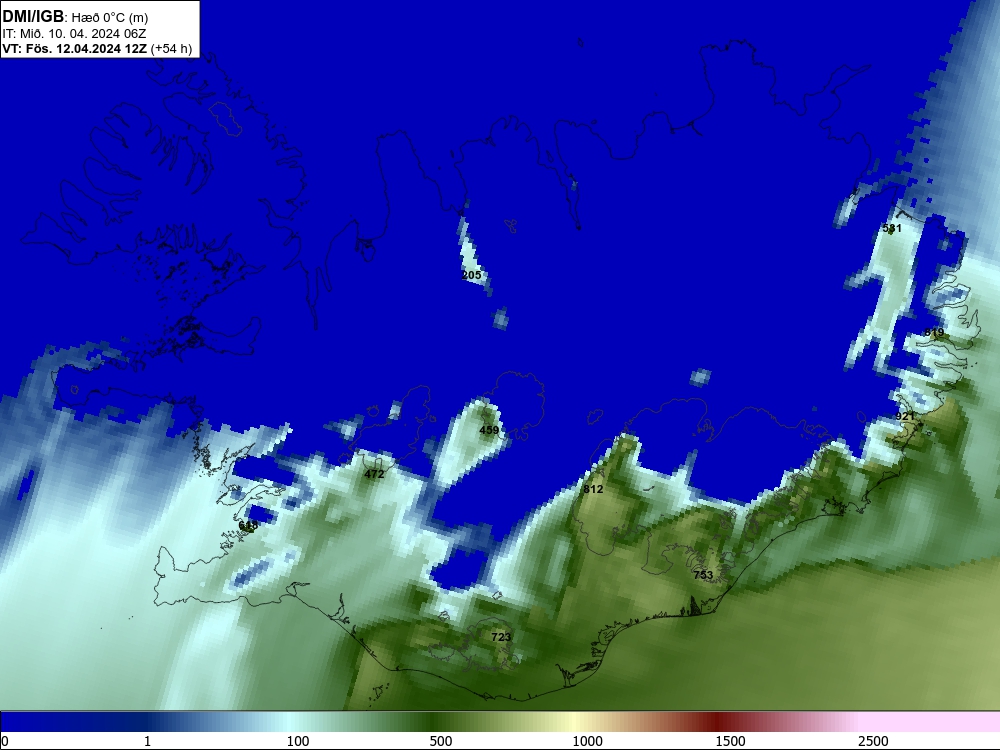Click the 1000 value on the legend

(587, 741)
